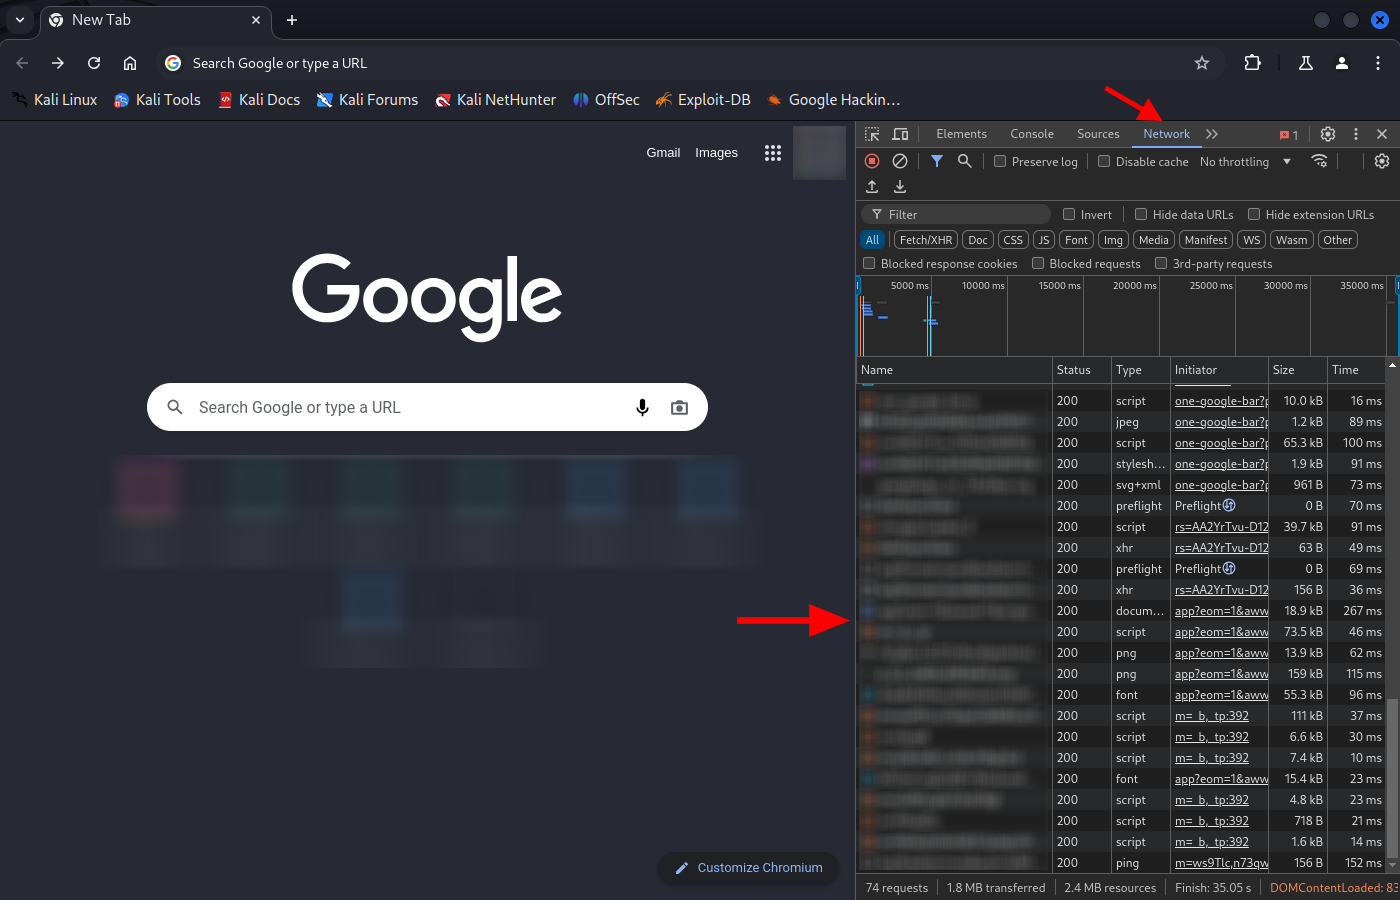Check 3rd-party requests
The image size is (1400, 900).
tap(1161, 263)
